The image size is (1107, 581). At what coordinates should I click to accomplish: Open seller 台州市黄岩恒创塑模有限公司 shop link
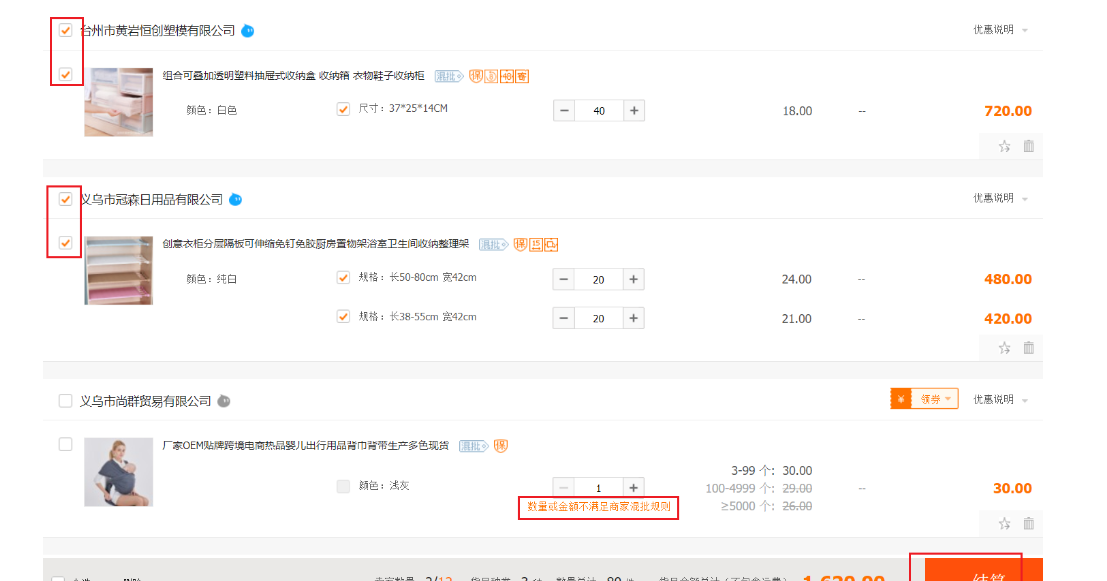click(157, 30)
